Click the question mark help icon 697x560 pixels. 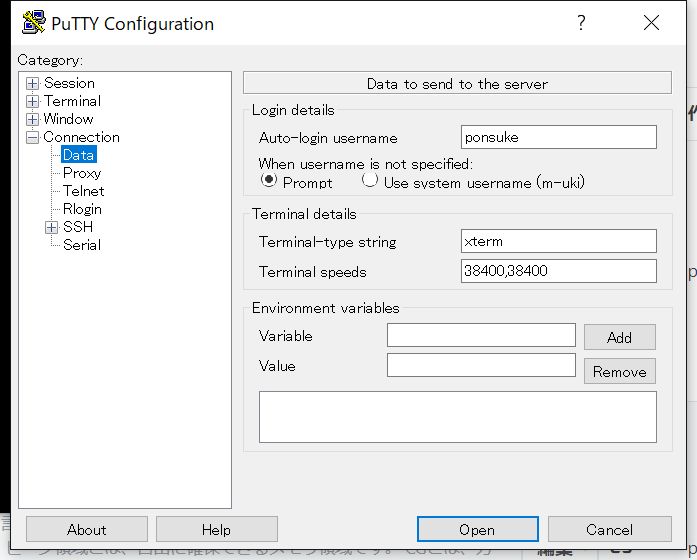point(581,22)
